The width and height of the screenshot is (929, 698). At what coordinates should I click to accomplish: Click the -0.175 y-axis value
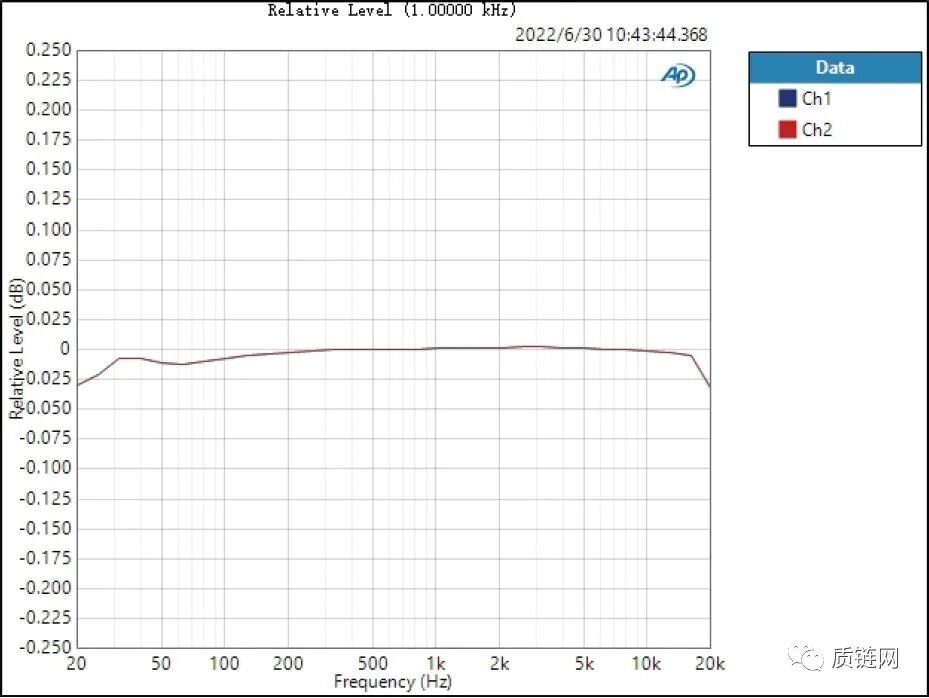[45, 558]
